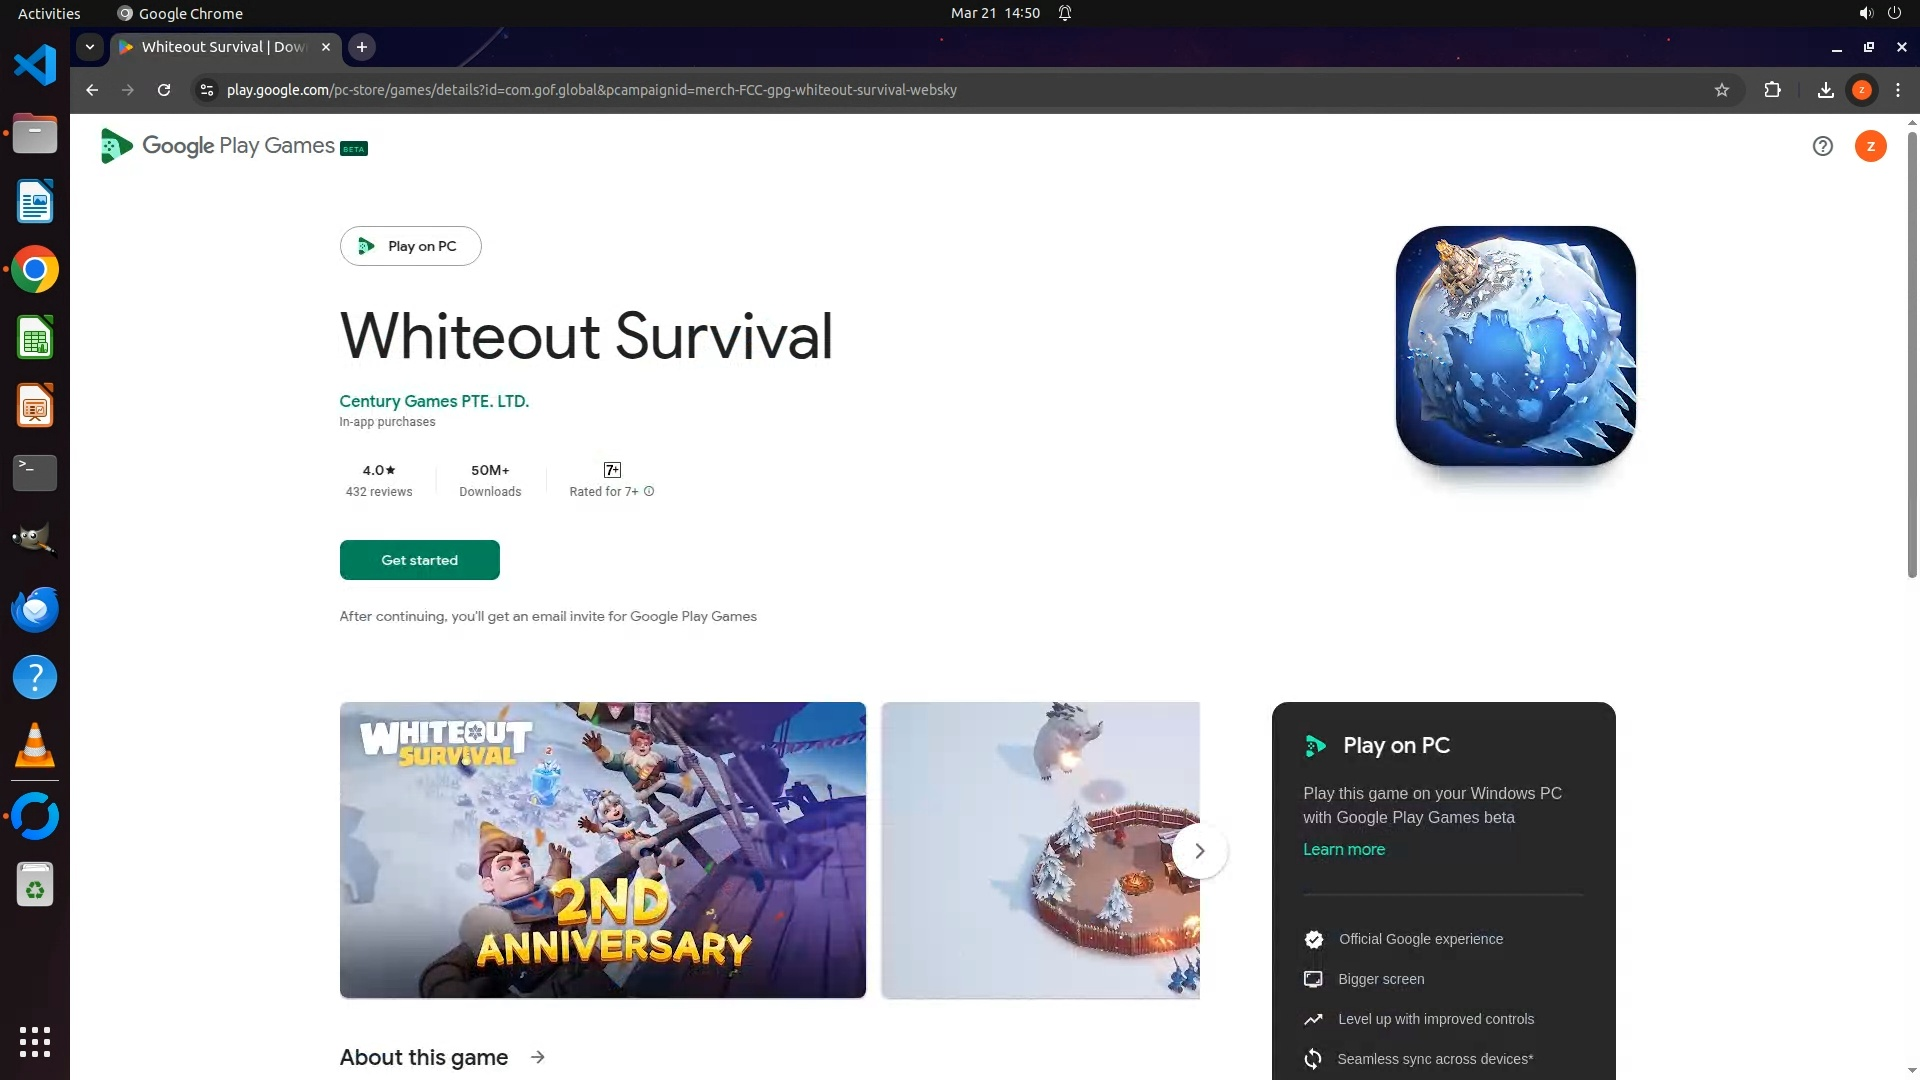
Task: Click the Rated for 7+ info icon
Action: 649,491
